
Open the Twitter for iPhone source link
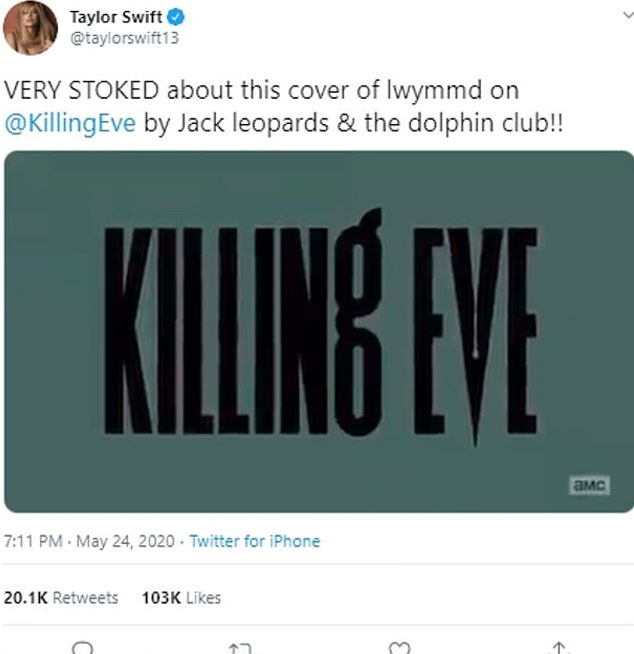255,541
